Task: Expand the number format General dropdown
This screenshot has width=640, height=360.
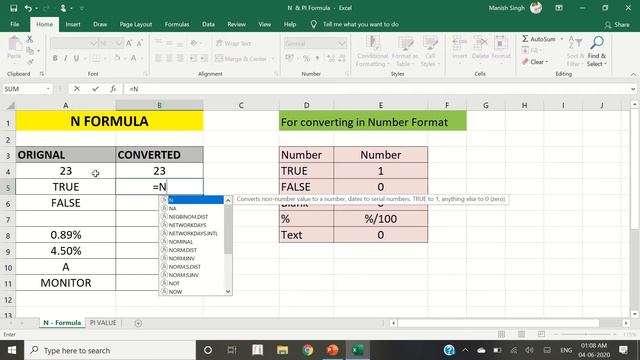Action: 341,43
